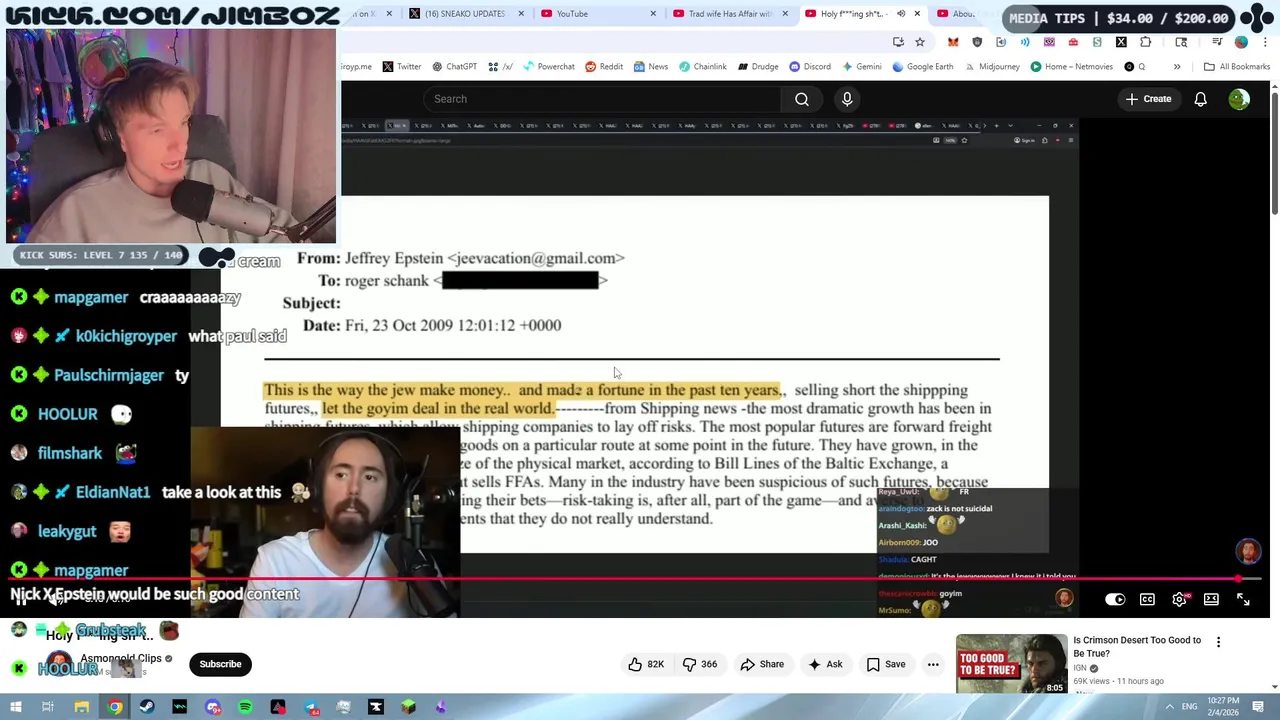Click the Ask button

pos(825,664)
